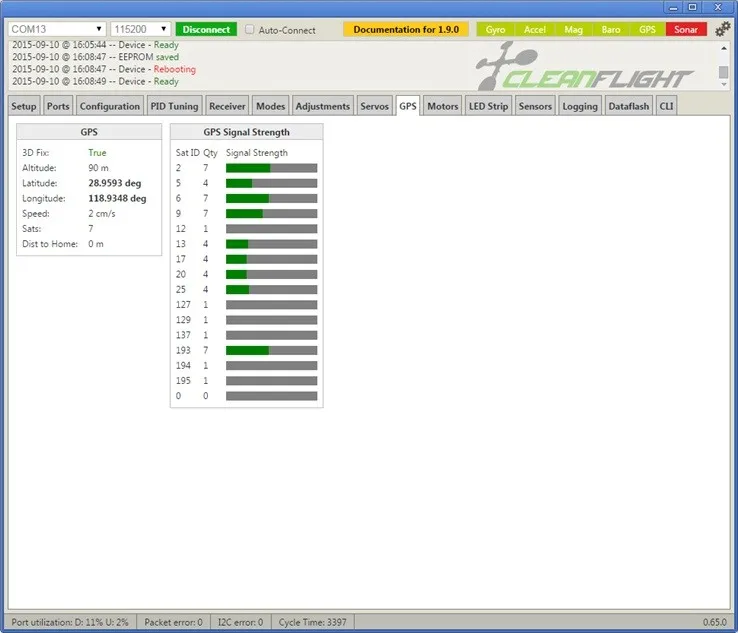Click the 2 cm/s speed value

[102, 213]
